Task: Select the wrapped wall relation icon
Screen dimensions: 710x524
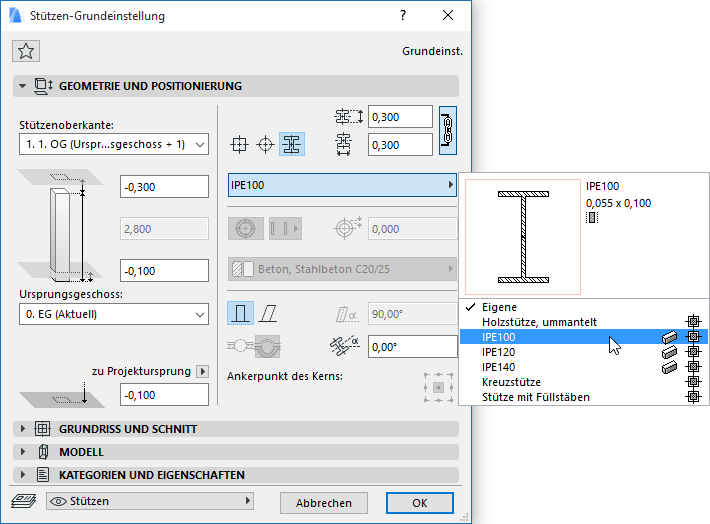Action: pos(267,347)
